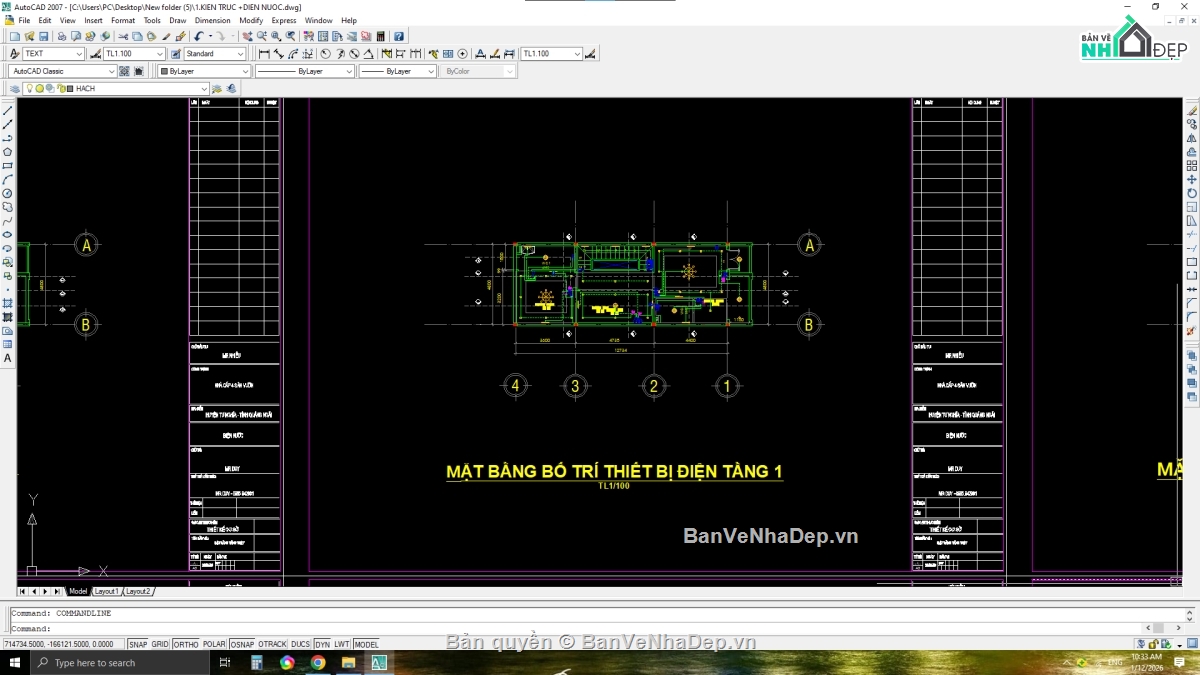Toggle DUCS in status bar
Image resolution: width=1200 pixels, height=675 pixels.
click(300, 645)
